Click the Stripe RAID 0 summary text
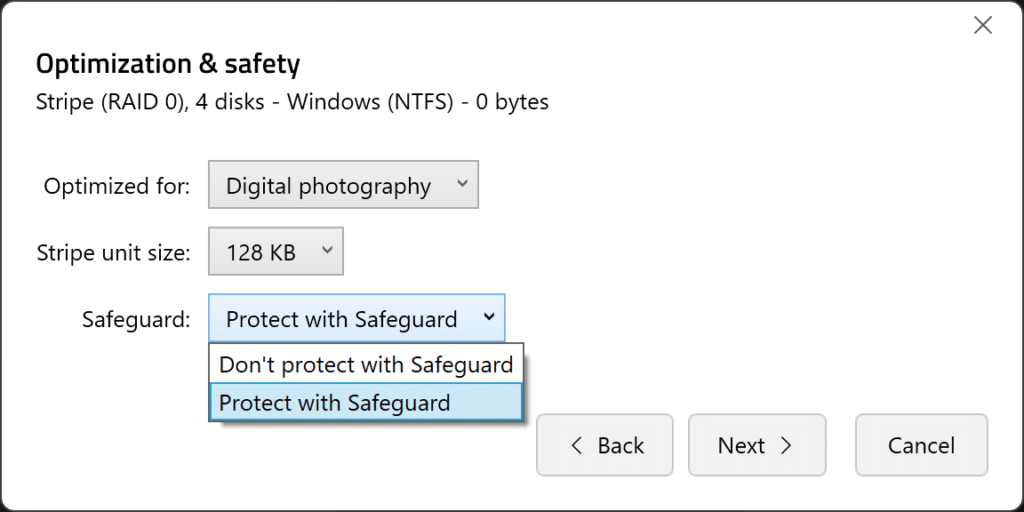The width and height of the screenshot is (1024, 512). coord(292,103)
